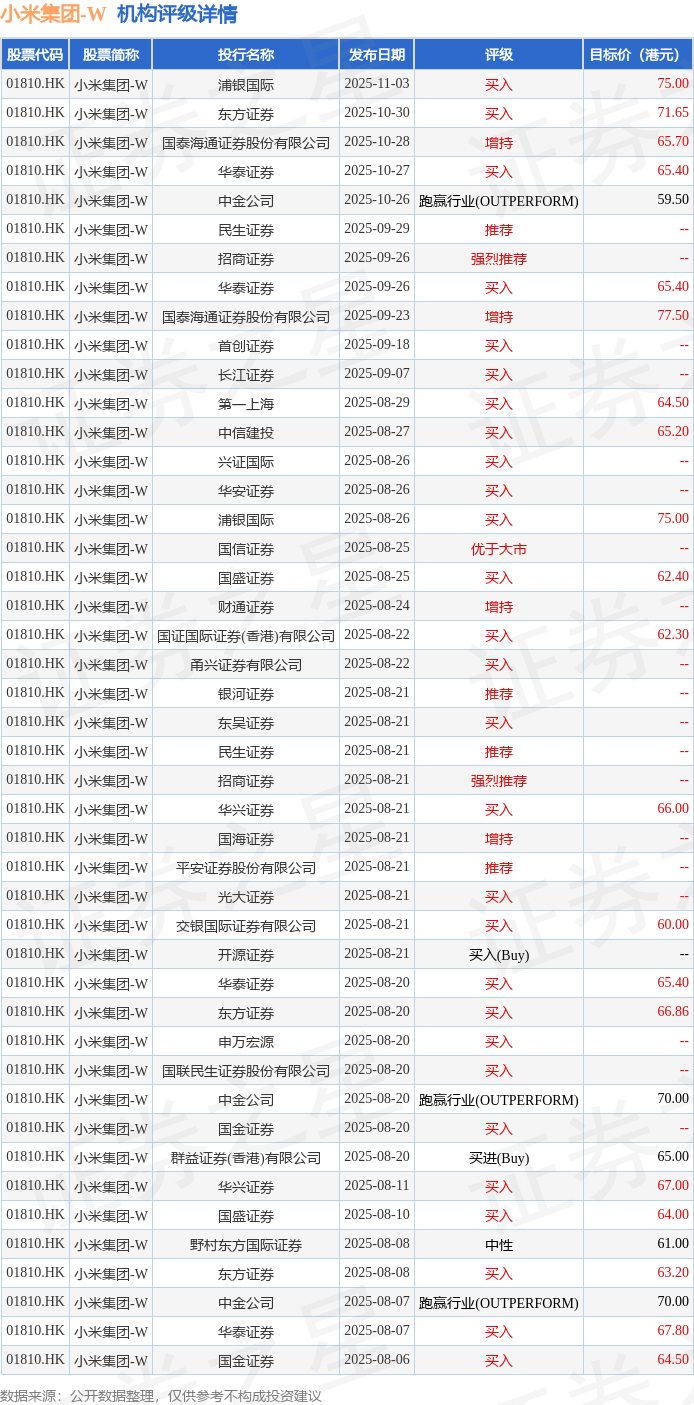Select the 国证国际证券(香港)有限公司 cell

click(246, 636)
